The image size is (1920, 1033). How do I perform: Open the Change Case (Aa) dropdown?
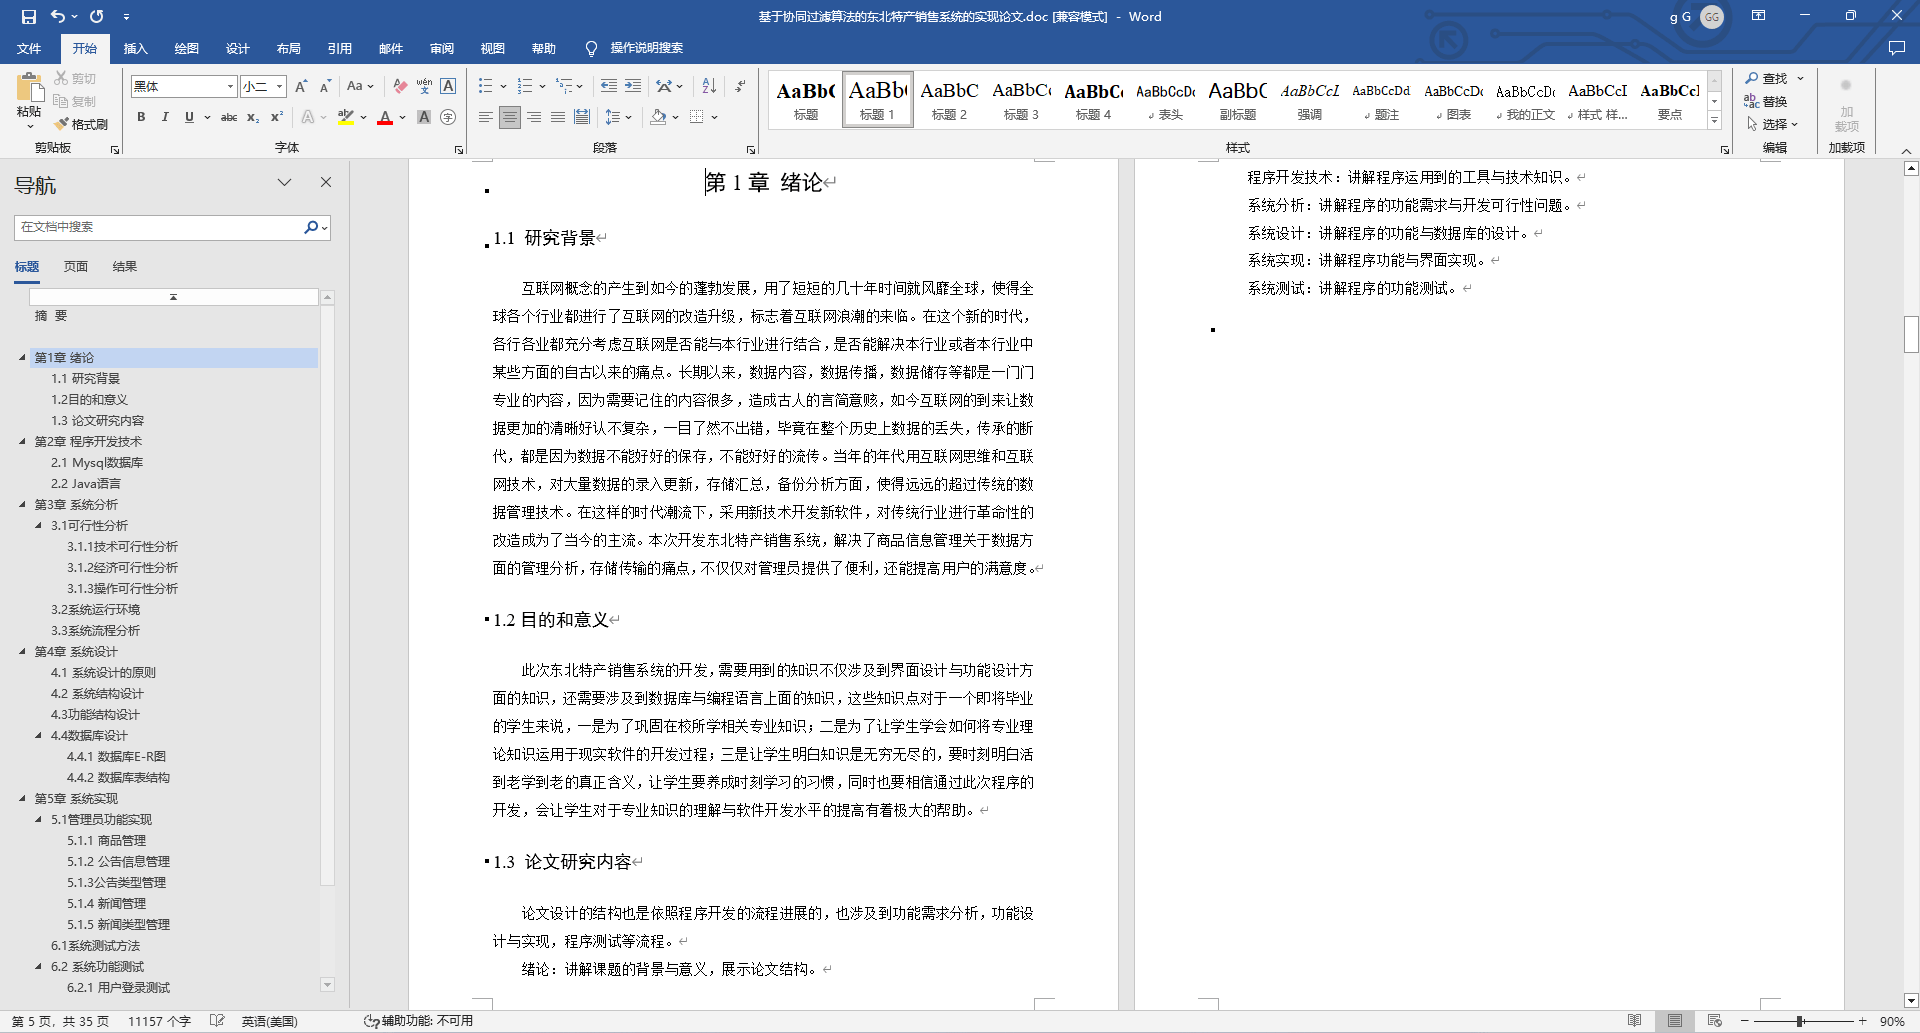[x=360, y=87]
